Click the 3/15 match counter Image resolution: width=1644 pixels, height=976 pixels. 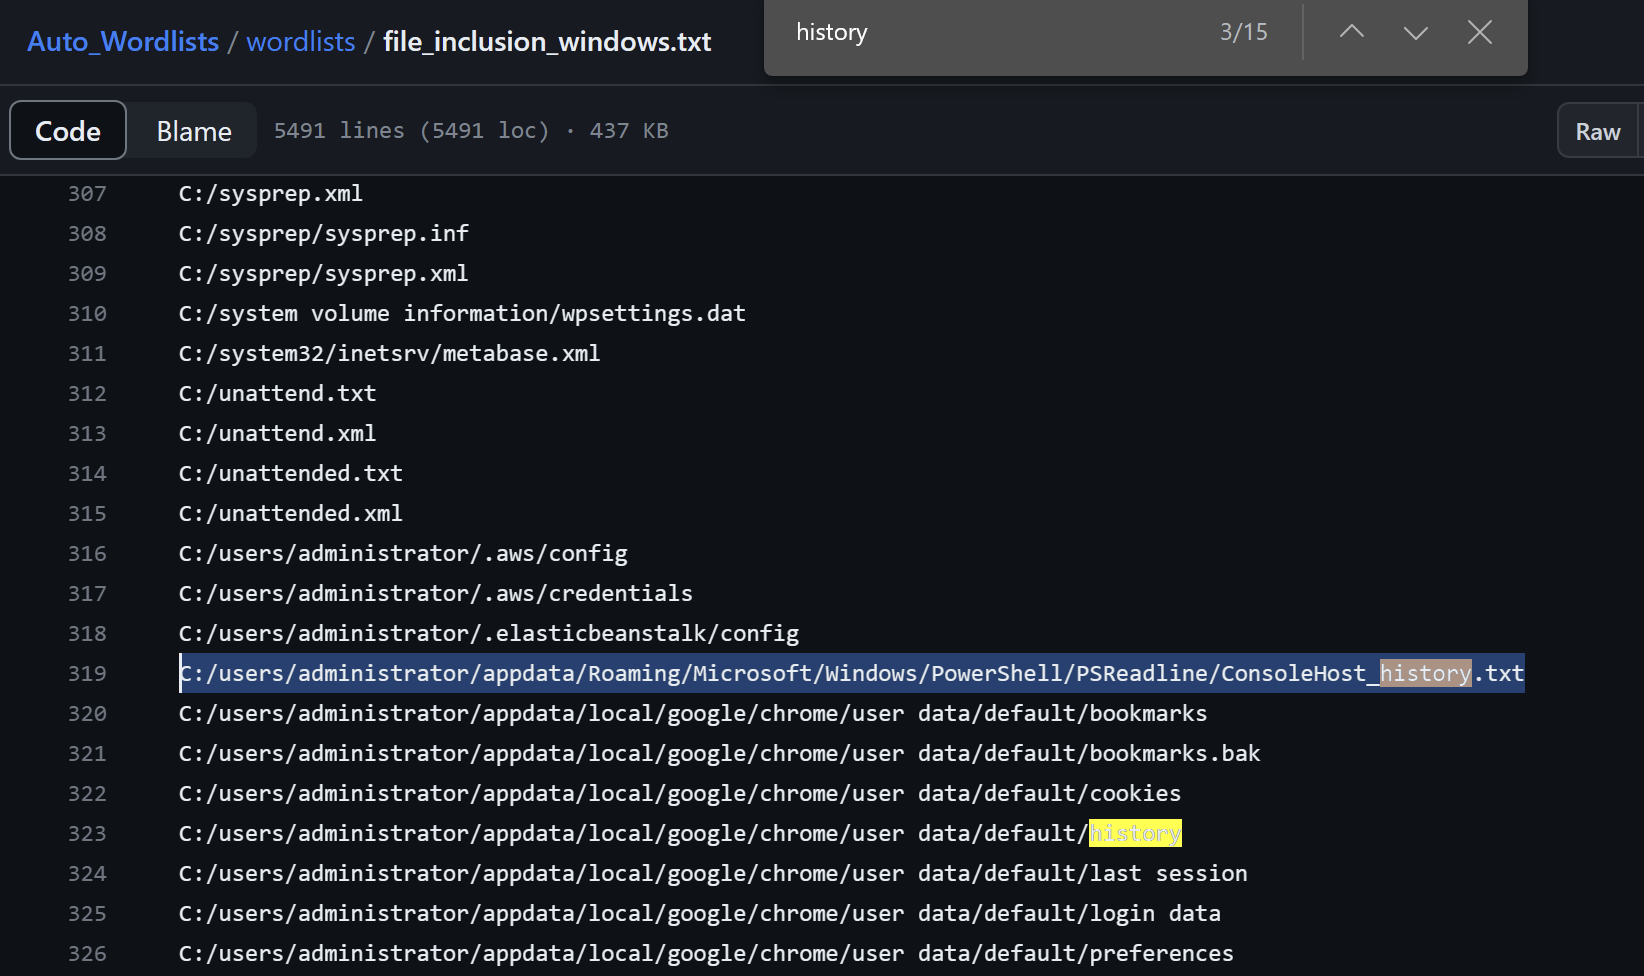1243,32
